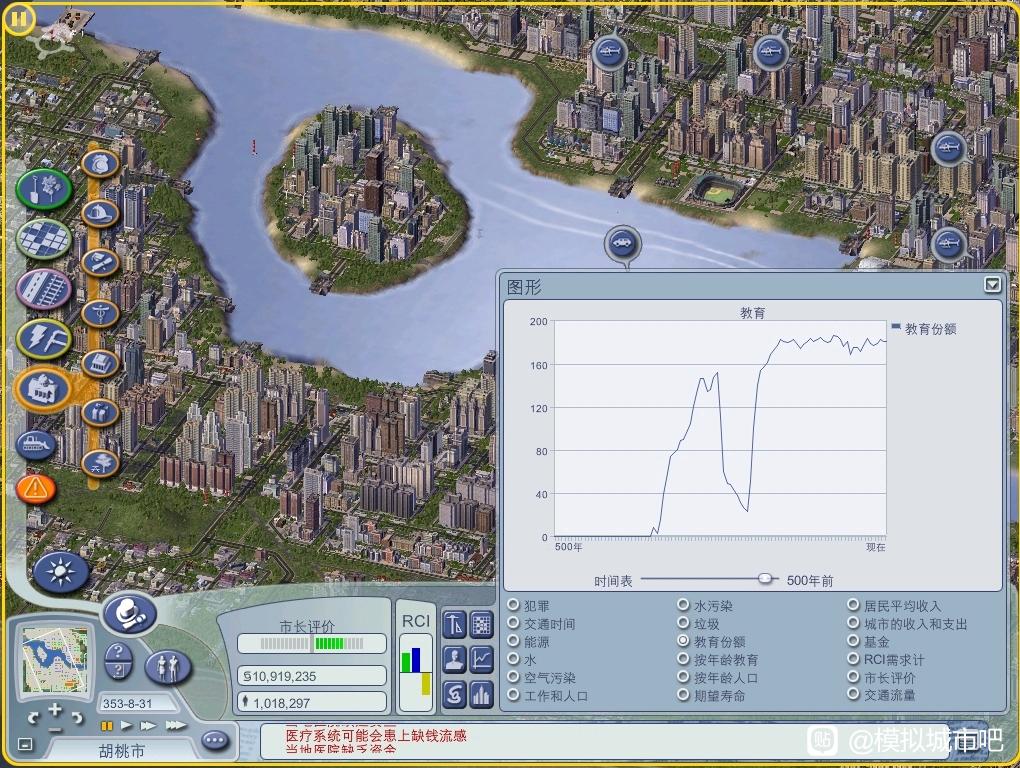Select the health caduceus building option

click(100, 311)
